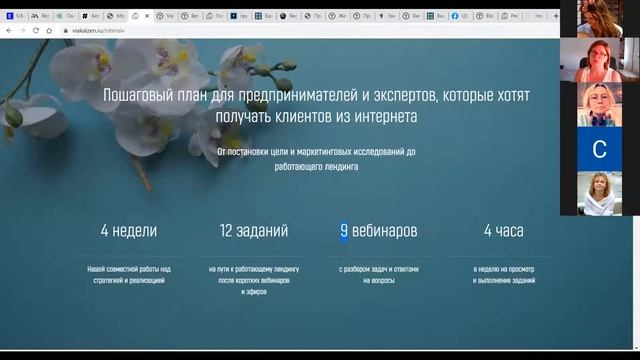Image resolution: width=640 pixels, height=360 pixels.
Task: Select the top participant video with the flower in her hair
Action: pyautogui.click(x=599, y=19)
